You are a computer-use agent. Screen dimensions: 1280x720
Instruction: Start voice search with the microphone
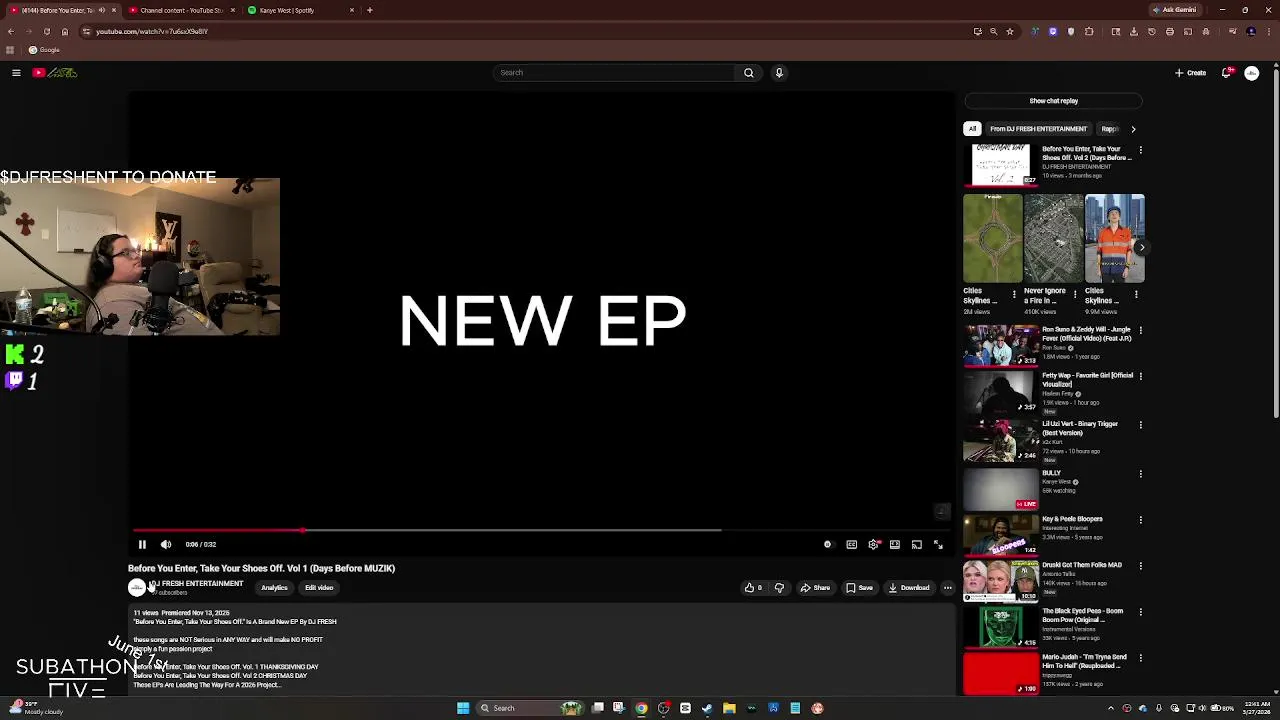[x=779, y=73]
